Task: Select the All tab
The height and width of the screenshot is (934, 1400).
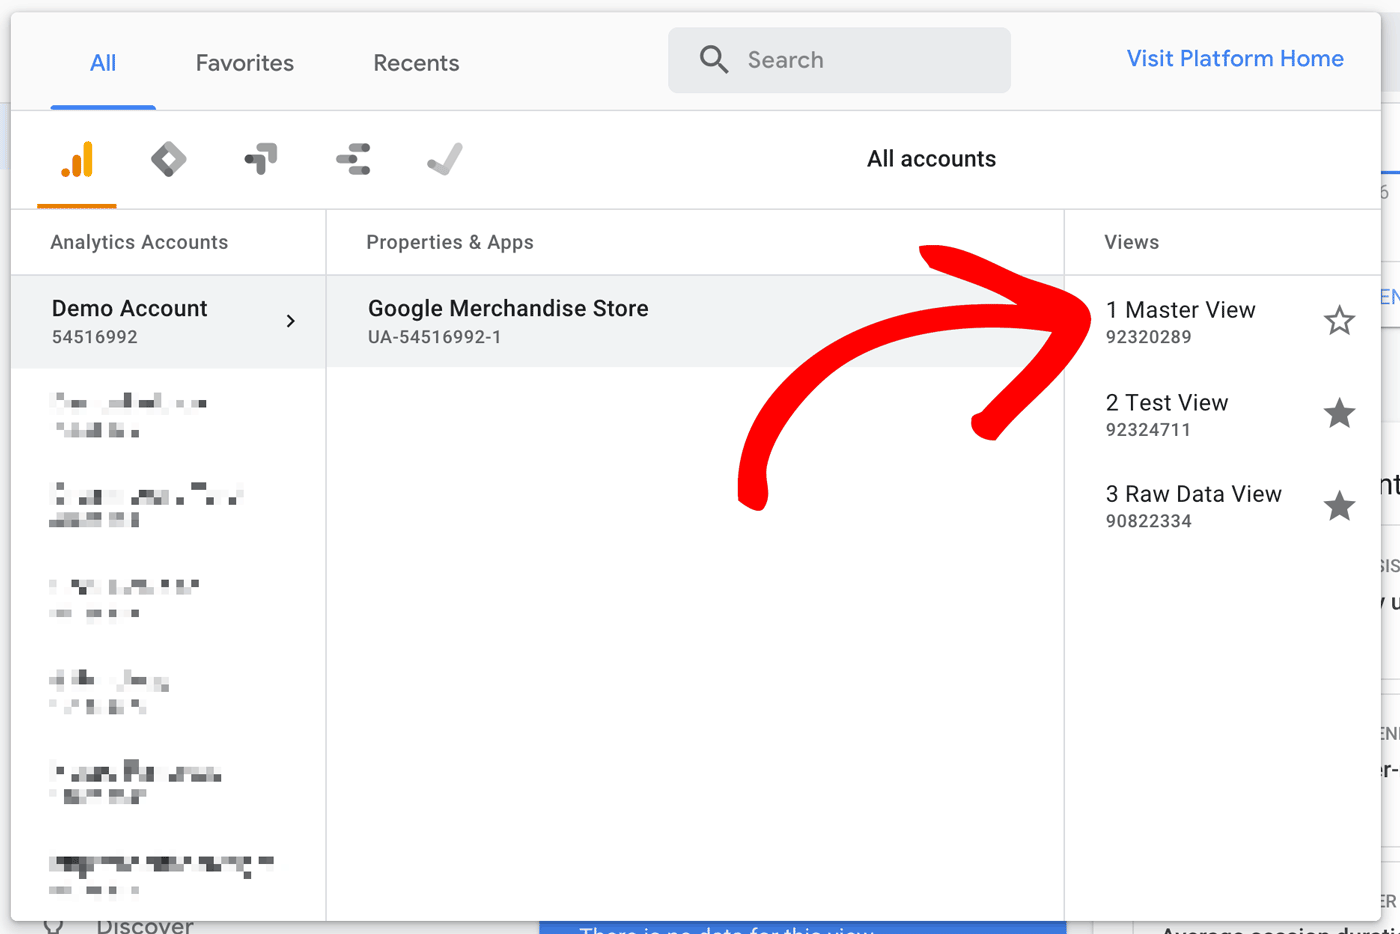Action: point(103,62)
